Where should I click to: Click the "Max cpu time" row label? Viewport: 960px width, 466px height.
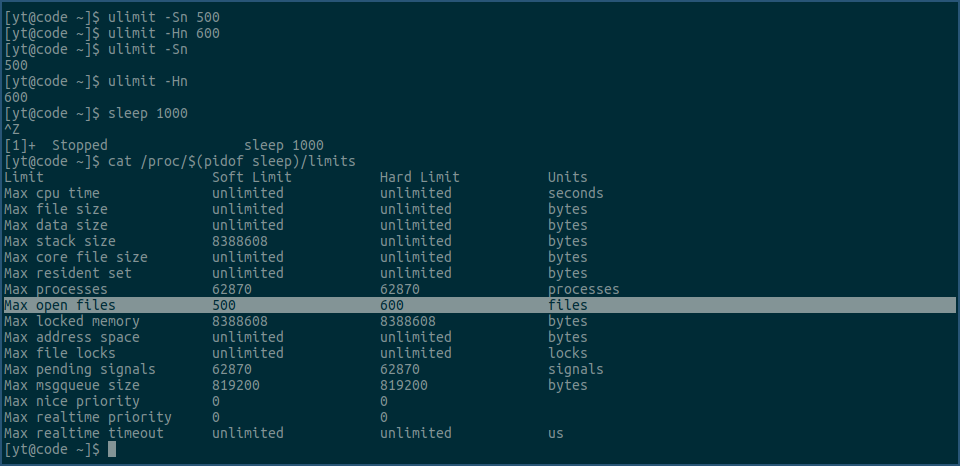(52, 193)
